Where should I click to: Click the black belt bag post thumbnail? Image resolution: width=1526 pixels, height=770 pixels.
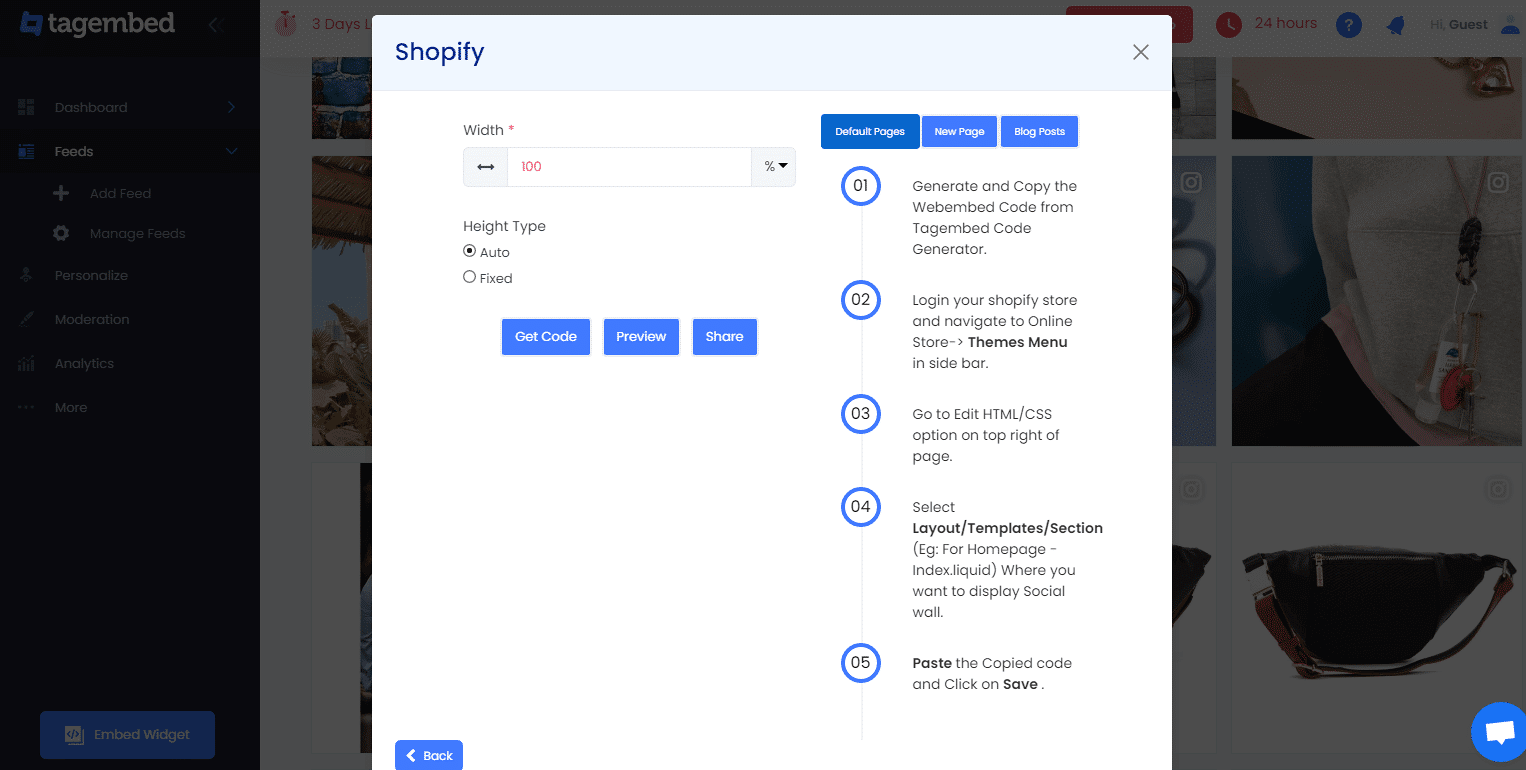point(1378,608)
